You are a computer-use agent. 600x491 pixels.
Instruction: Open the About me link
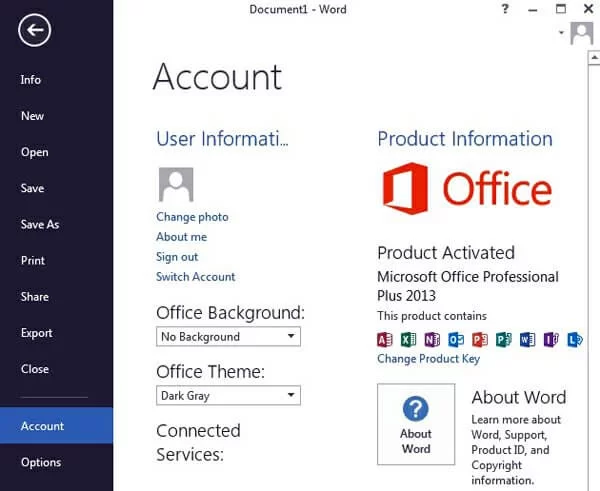pyautogui.click(x=181, y=237)
